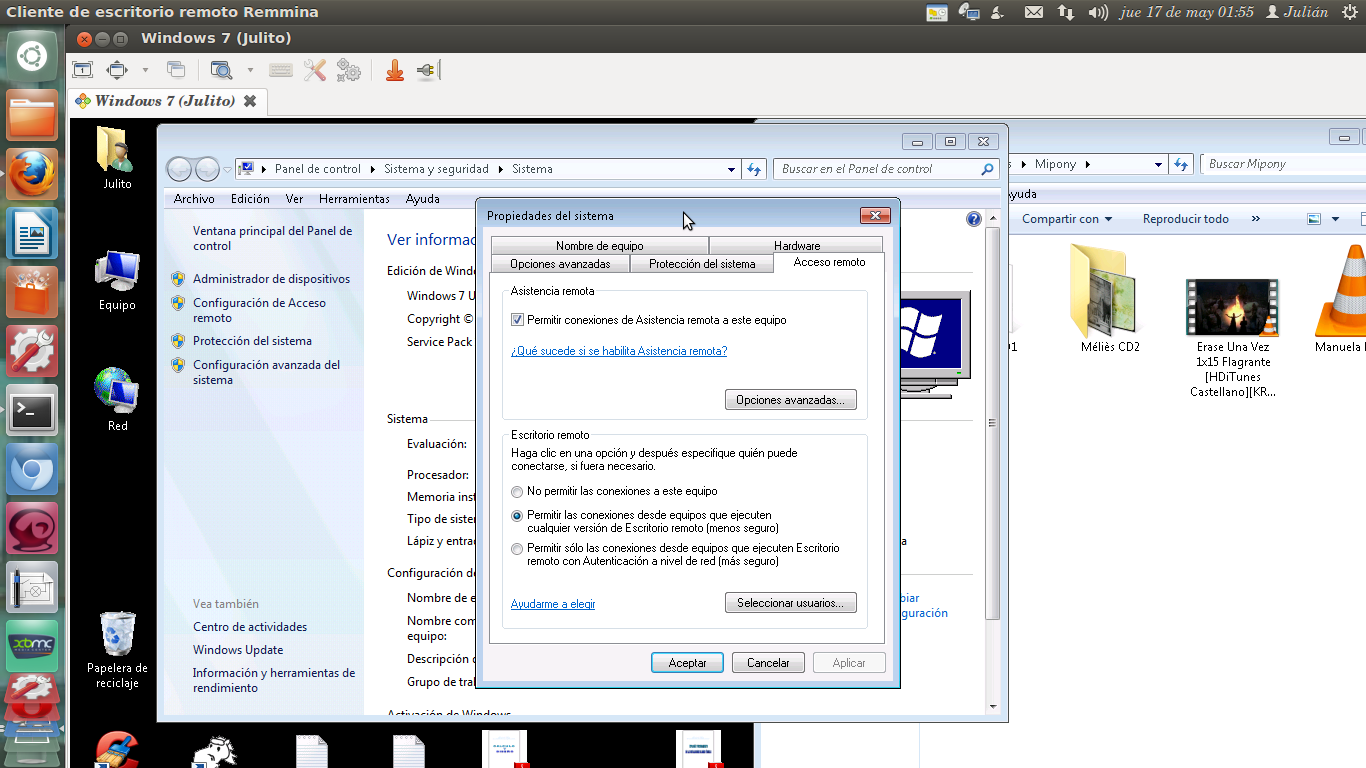Open LibreOffice Writer from the launcher
Screen dimensions: 1366x768
(x=32, y=235)
